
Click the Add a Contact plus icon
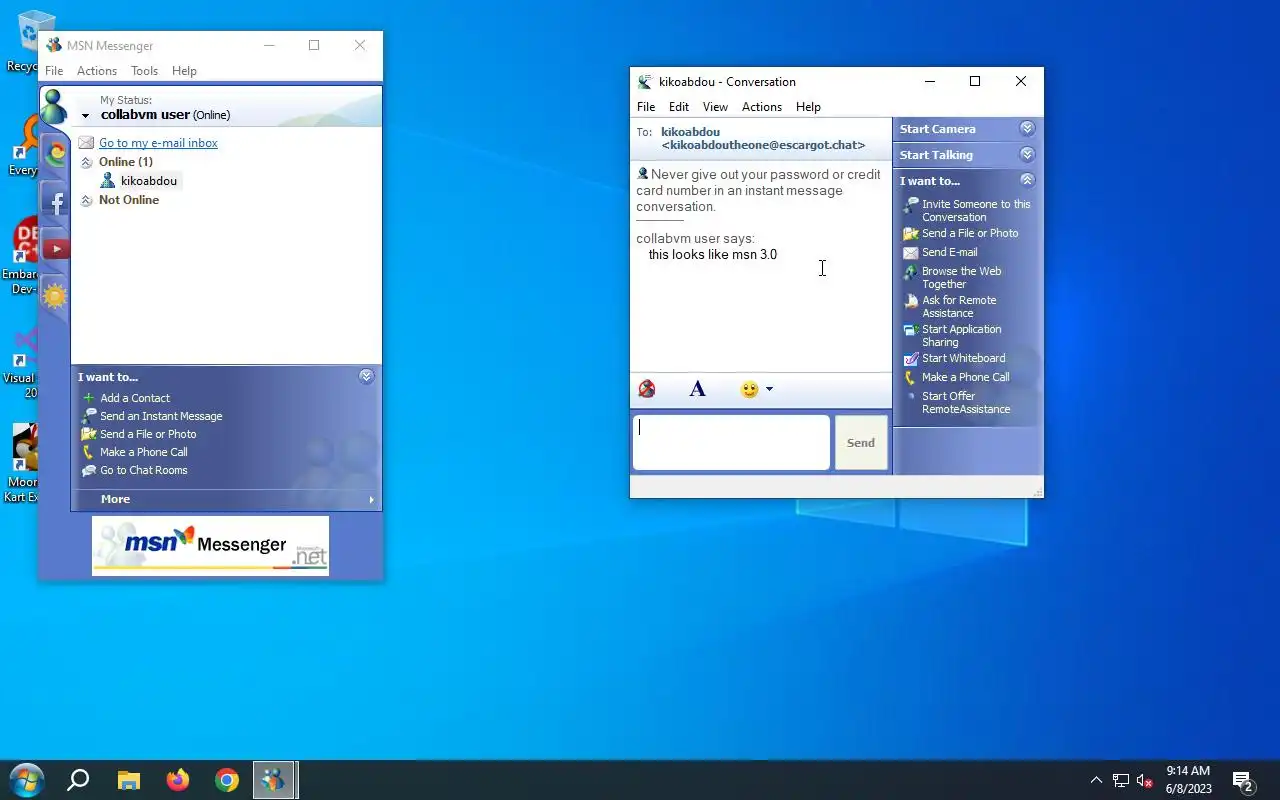click(x=89, y=398)
